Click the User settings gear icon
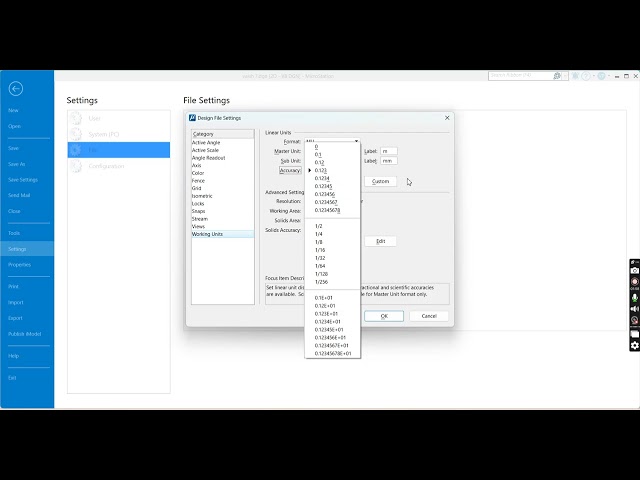 coord(76,118)
